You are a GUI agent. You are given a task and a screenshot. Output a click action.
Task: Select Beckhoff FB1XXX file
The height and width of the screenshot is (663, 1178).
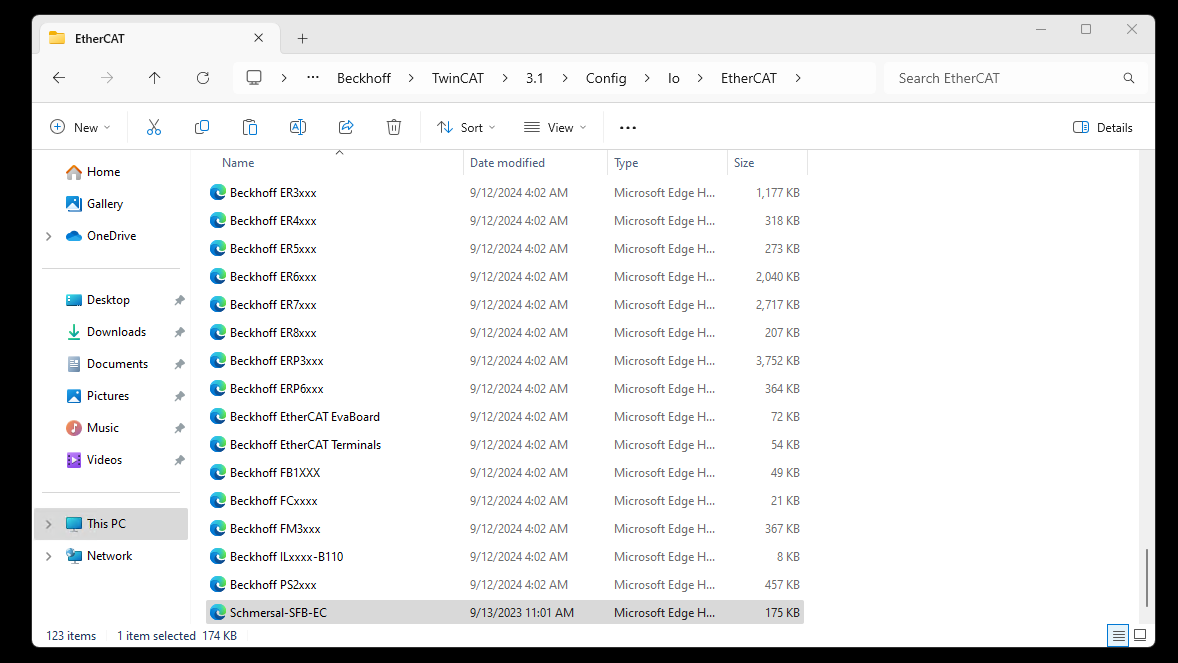[x=505, y=473]
